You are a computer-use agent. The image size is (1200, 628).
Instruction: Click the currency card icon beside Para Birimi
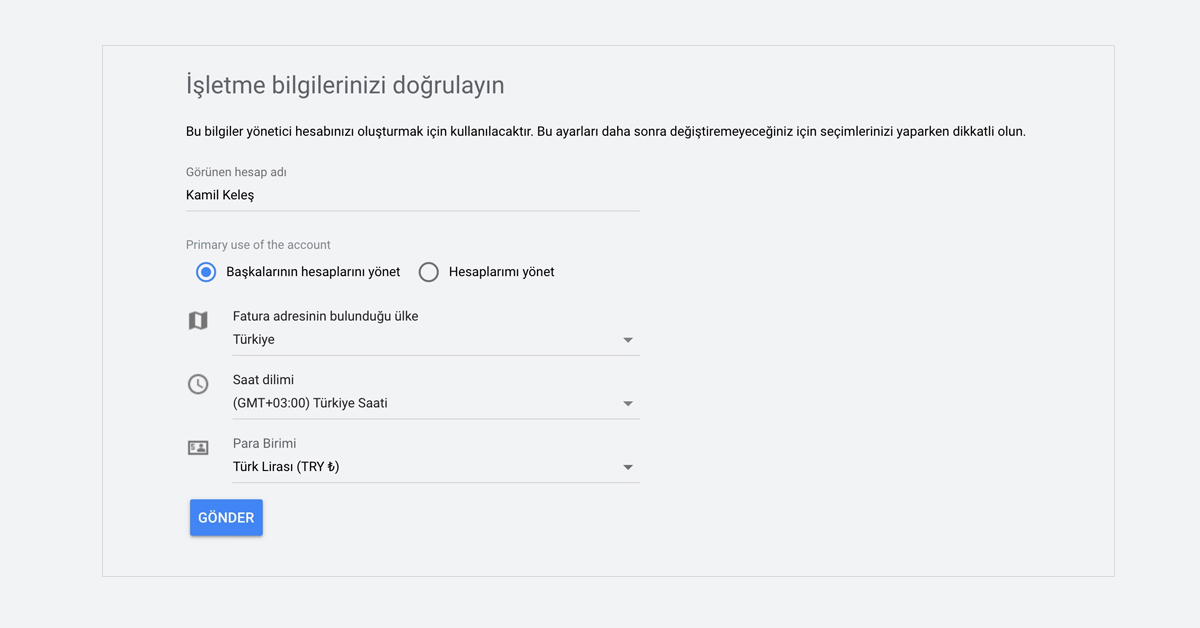coord(198,448)
